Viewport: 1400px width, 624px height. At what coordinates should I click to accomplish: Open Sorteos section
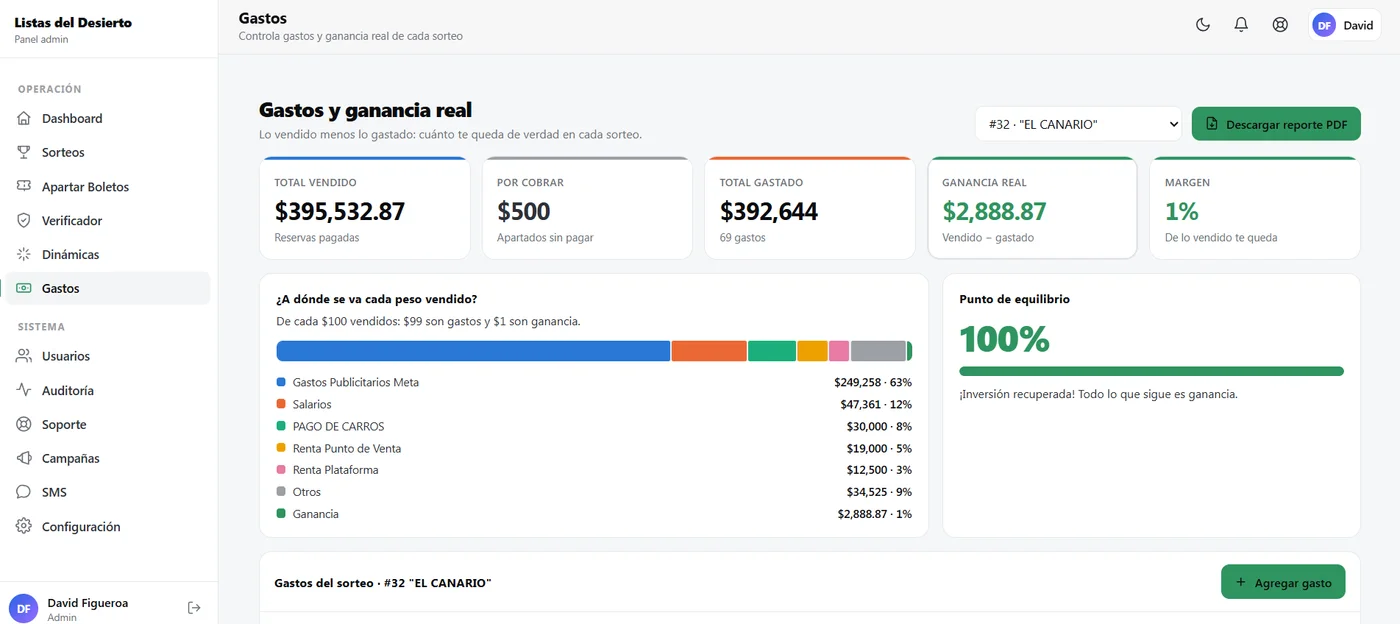(x=108, y=152)
